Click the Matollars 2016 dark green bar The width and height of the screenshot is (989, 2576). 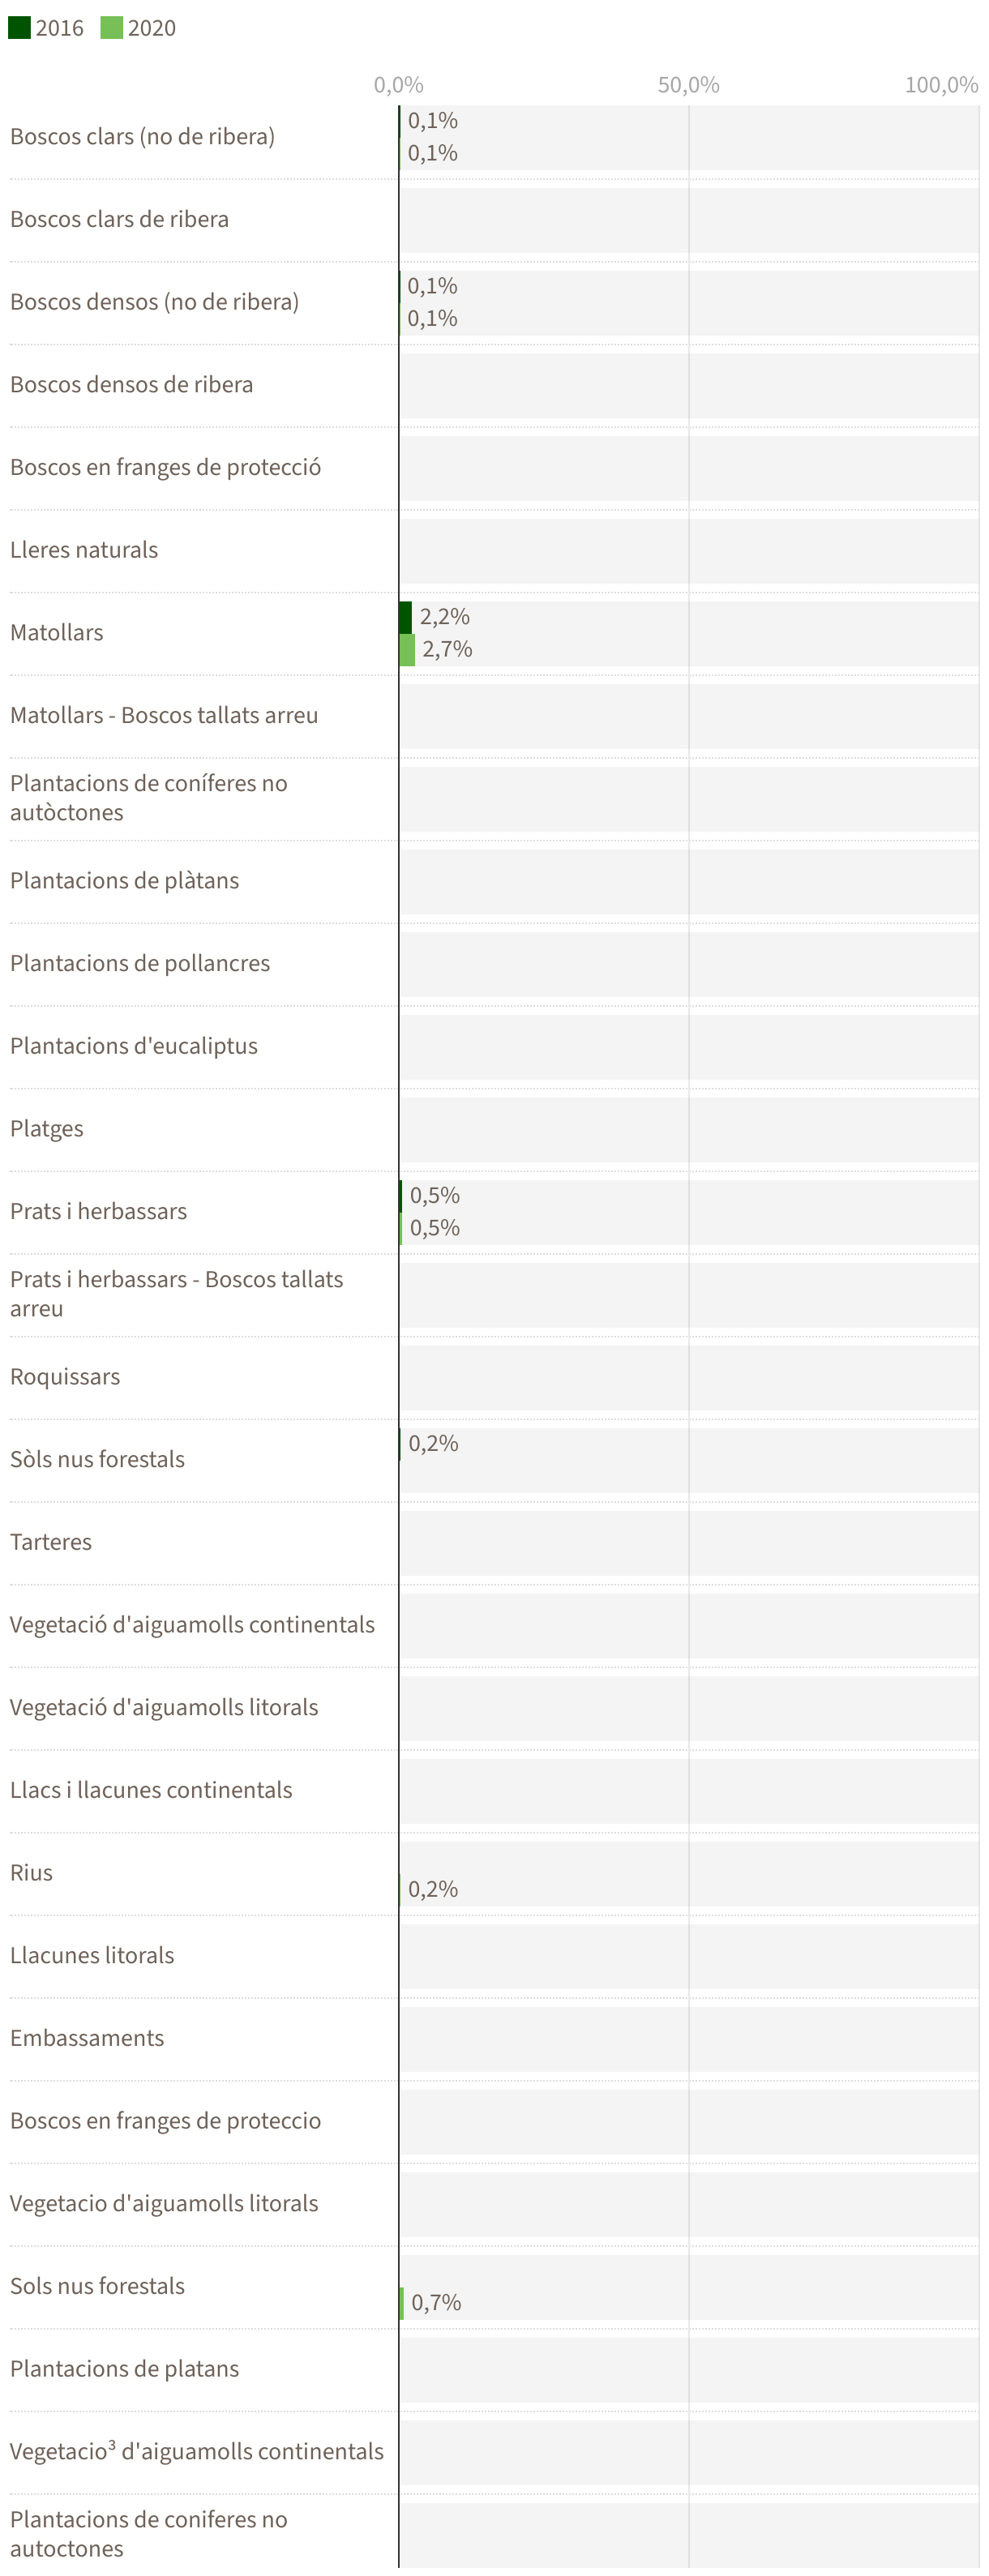point(405,617)
